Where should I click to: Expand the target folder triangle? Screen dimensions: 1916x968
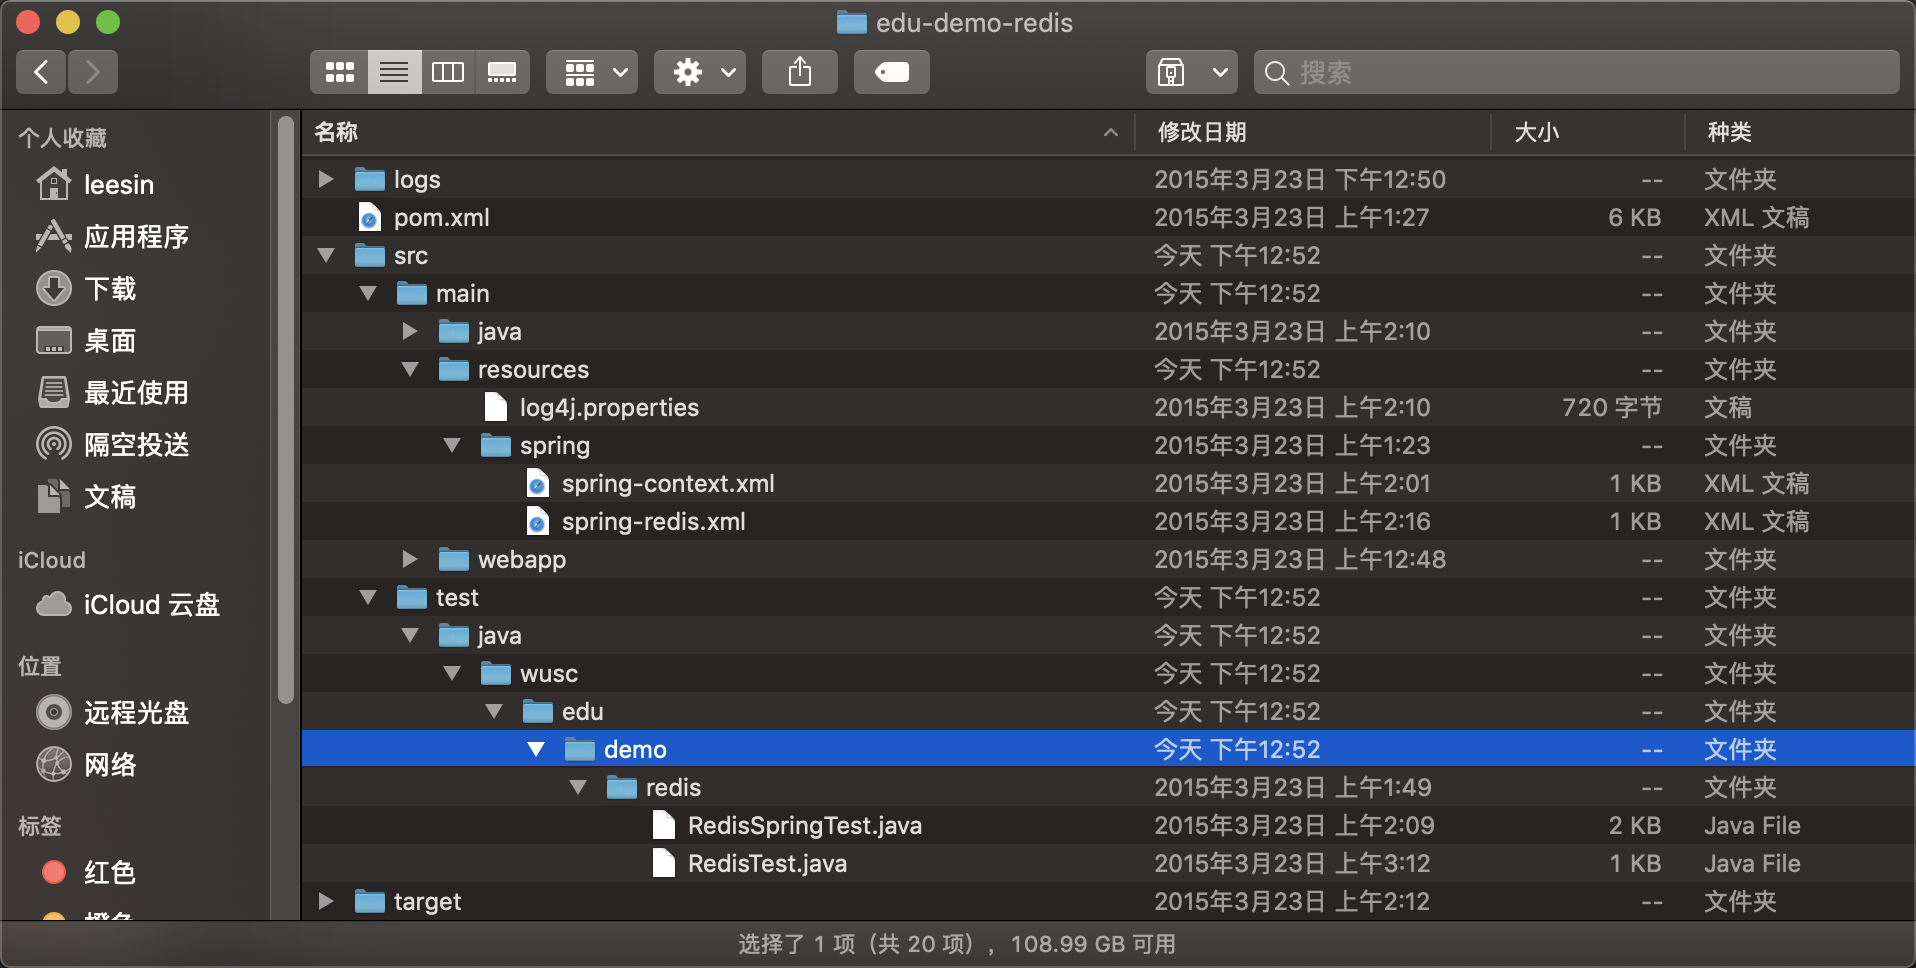(x=326, y=901)
